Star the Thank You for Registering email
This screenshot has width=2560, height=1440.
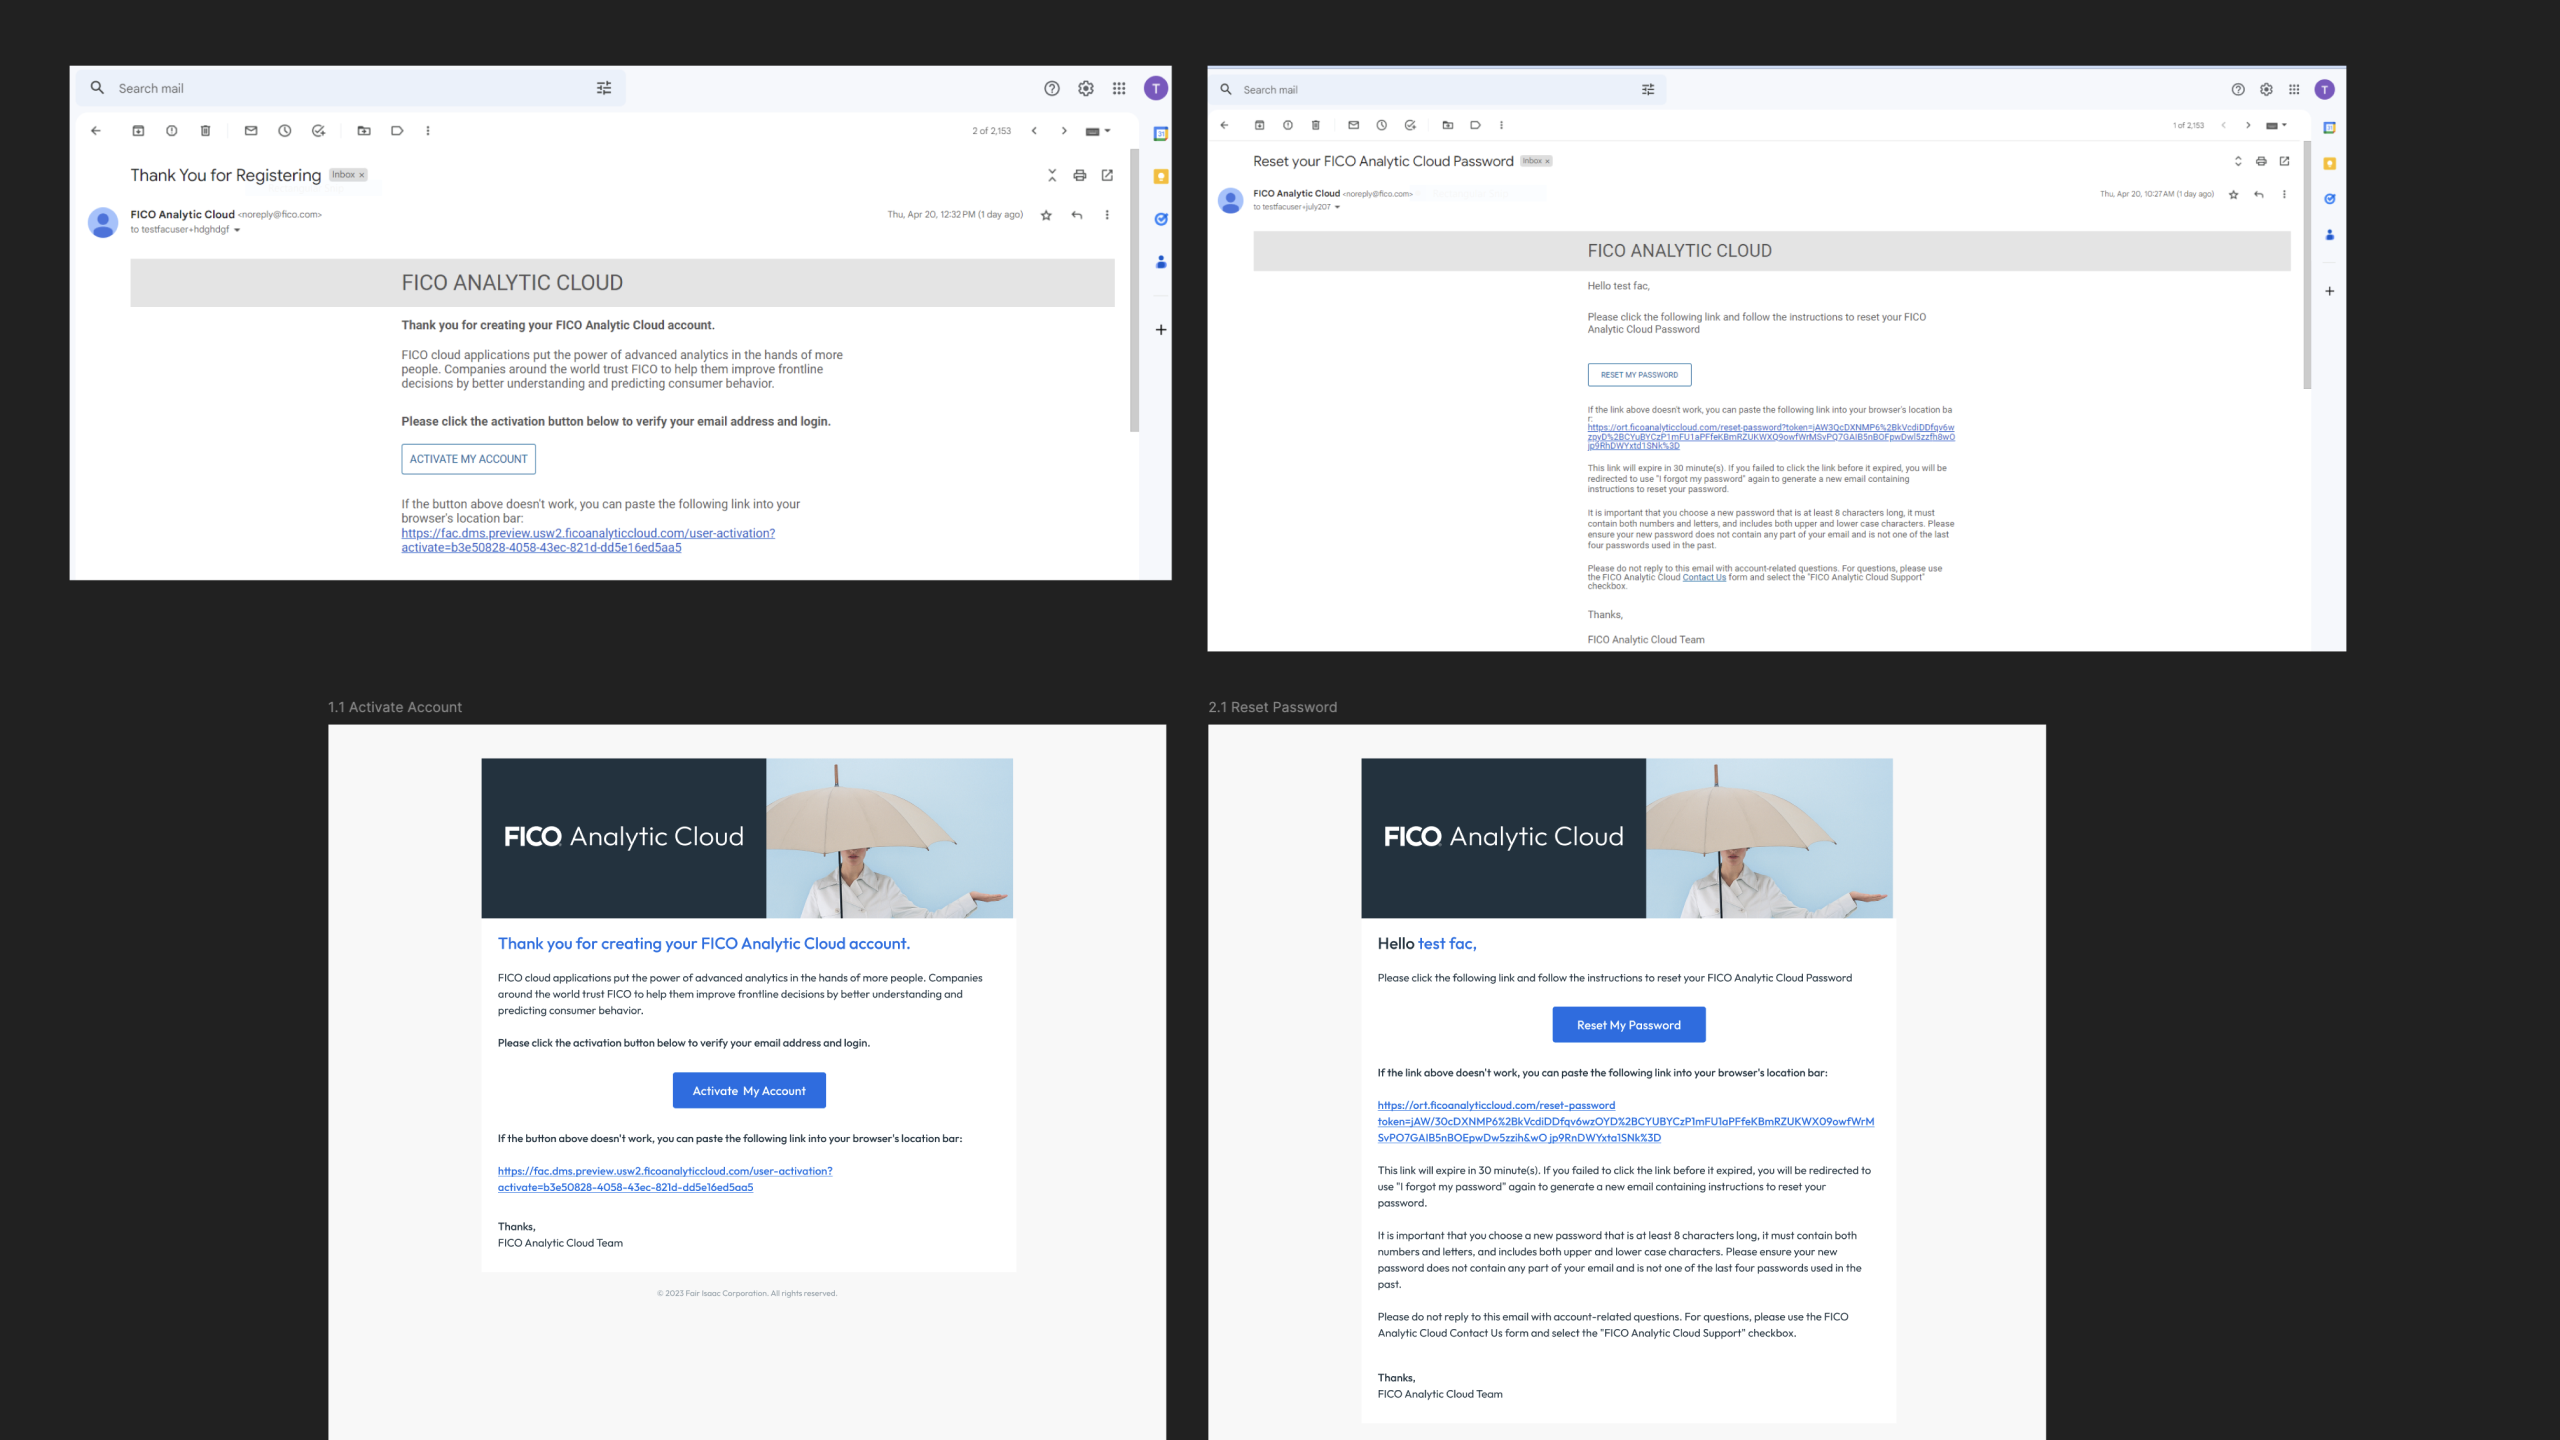point(1046,215)
